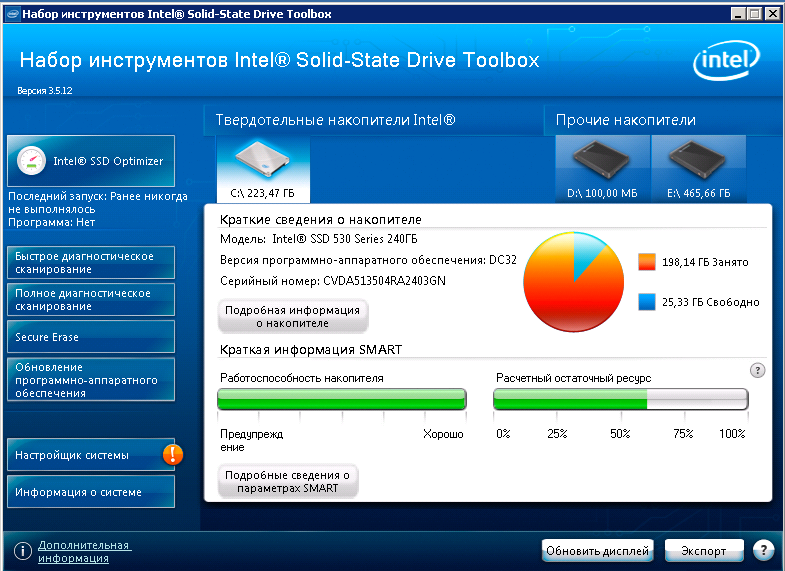Click the Программа: Нет text
The width and height of the screenshot is (785, 571).
click(x=52, y=222)
